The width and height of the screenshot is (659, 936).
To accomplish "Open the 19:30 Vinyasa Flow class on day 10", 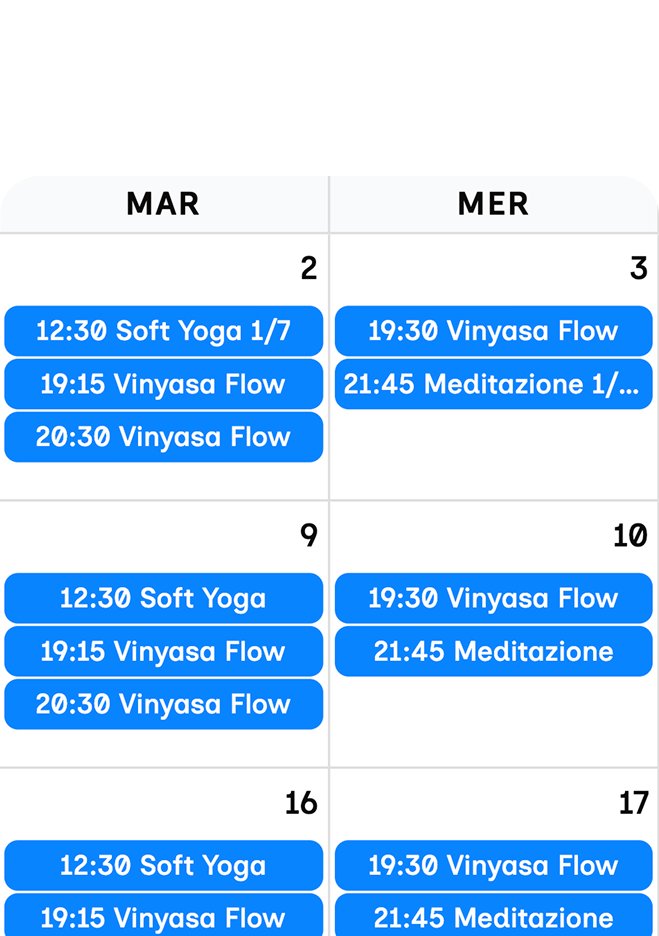I will (493, 598).
